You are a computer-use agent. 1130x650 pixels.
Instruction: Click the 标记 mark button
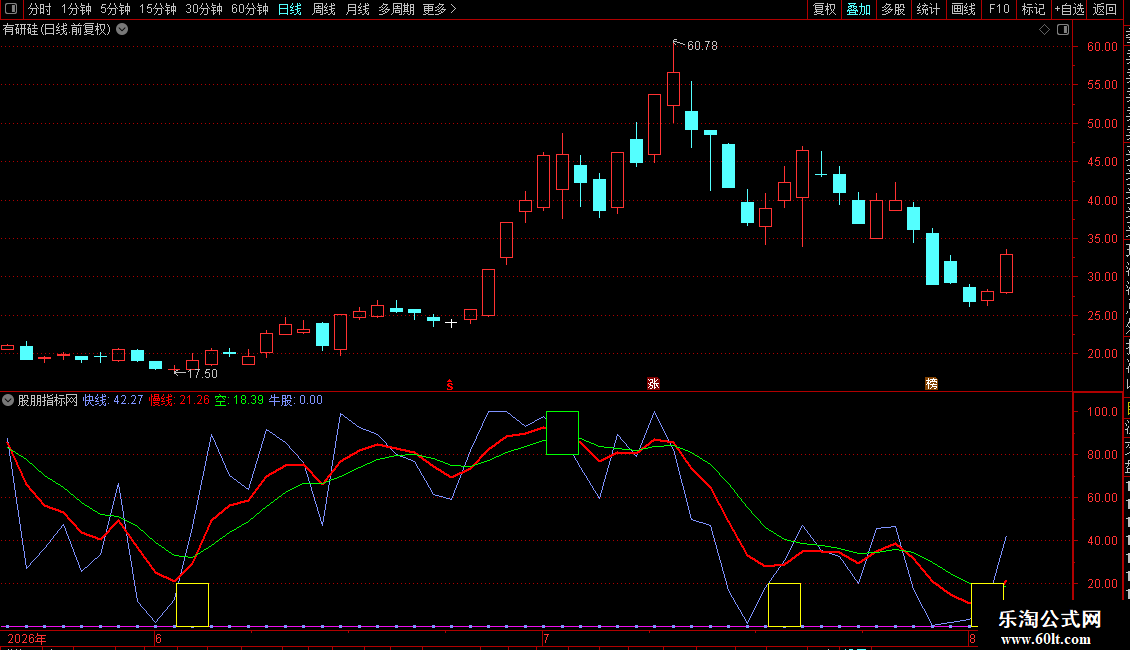(x=1033, y=9)
